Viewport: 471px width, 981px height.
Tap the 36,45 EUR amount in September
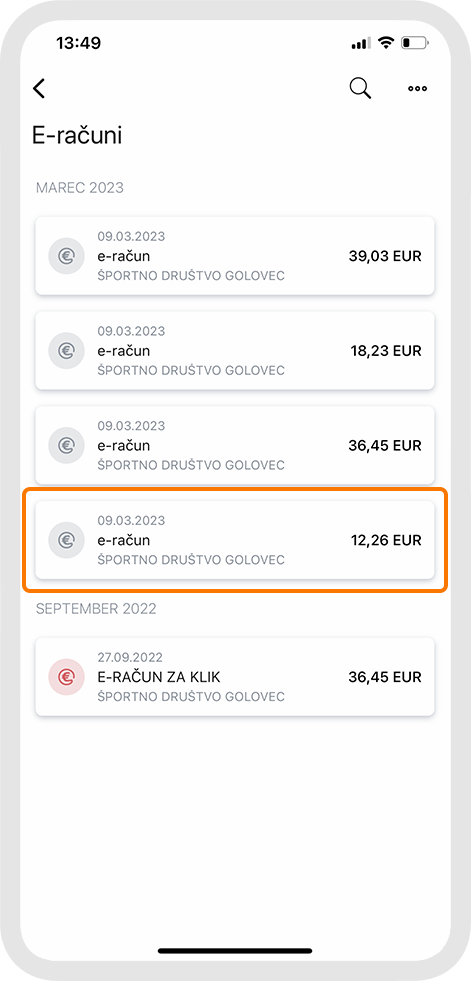385,677
